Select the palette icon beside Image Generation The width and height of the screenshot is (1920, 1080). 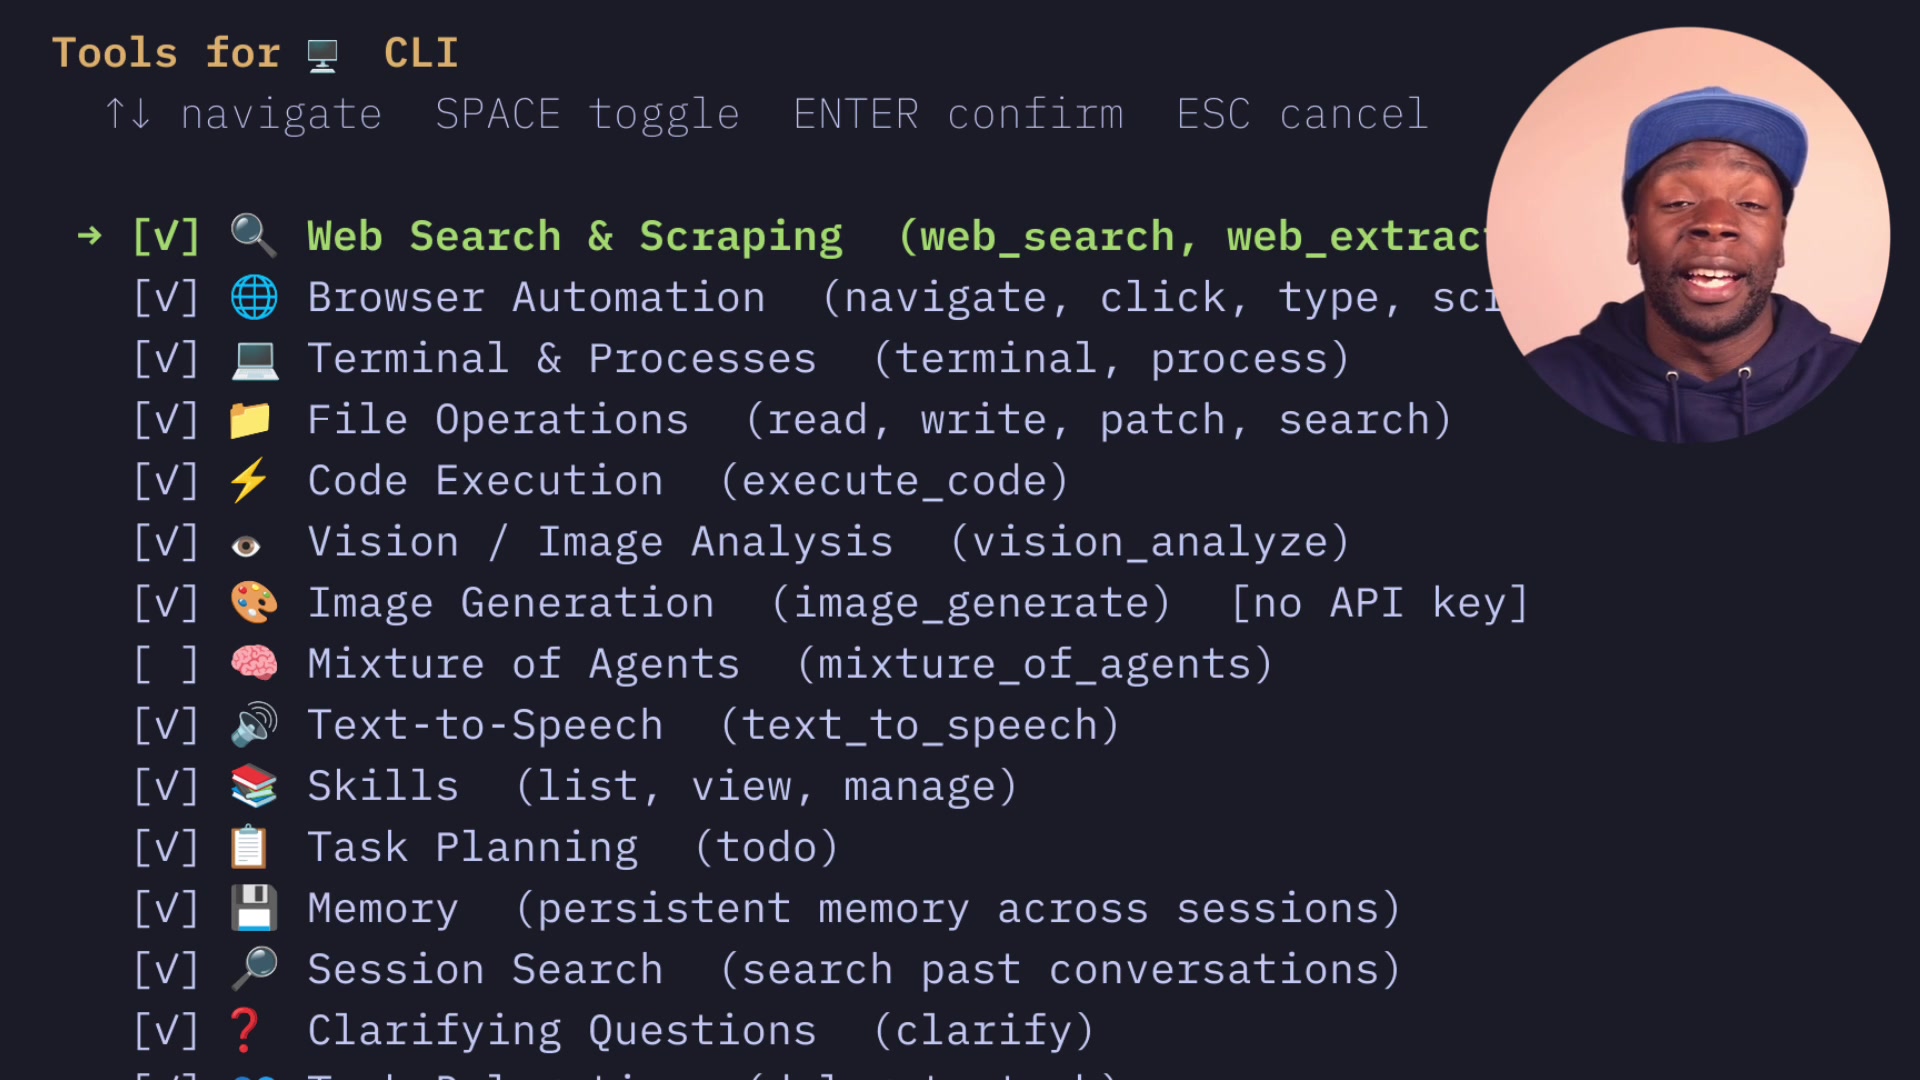coord(252,602)
